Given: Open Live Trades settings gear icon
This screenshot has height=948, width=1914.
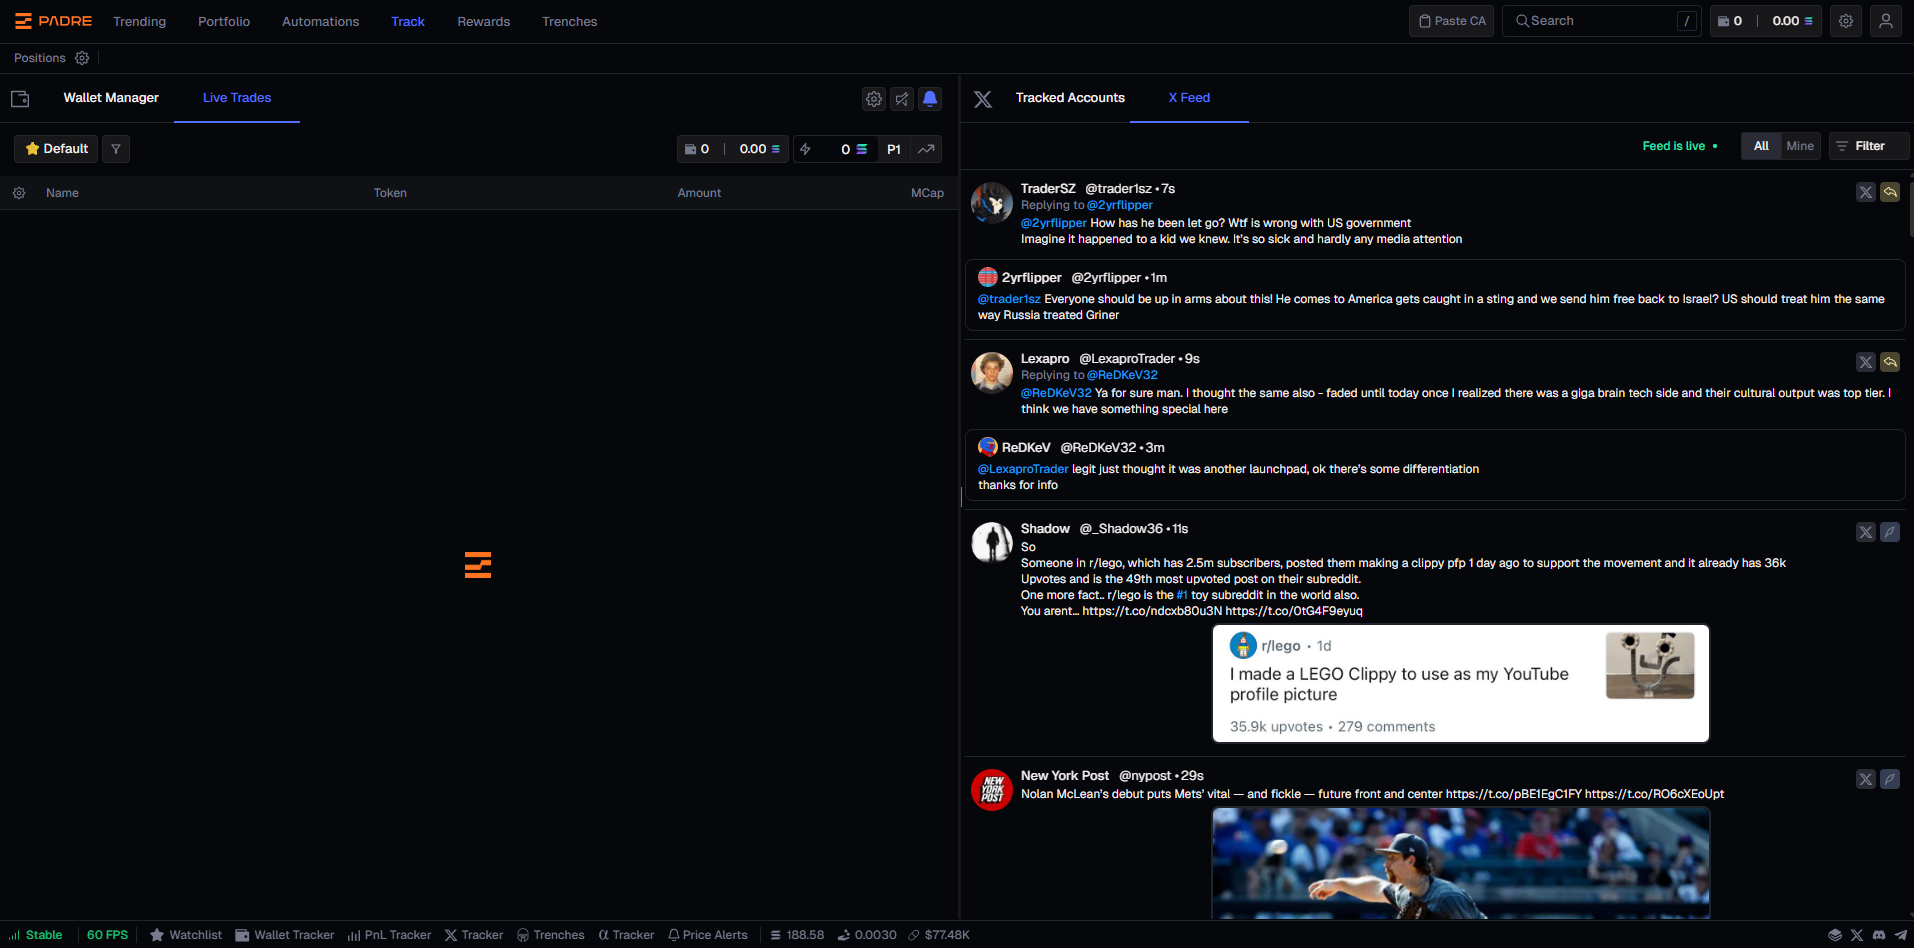Looking at the screenshot, I should (874, 98).
